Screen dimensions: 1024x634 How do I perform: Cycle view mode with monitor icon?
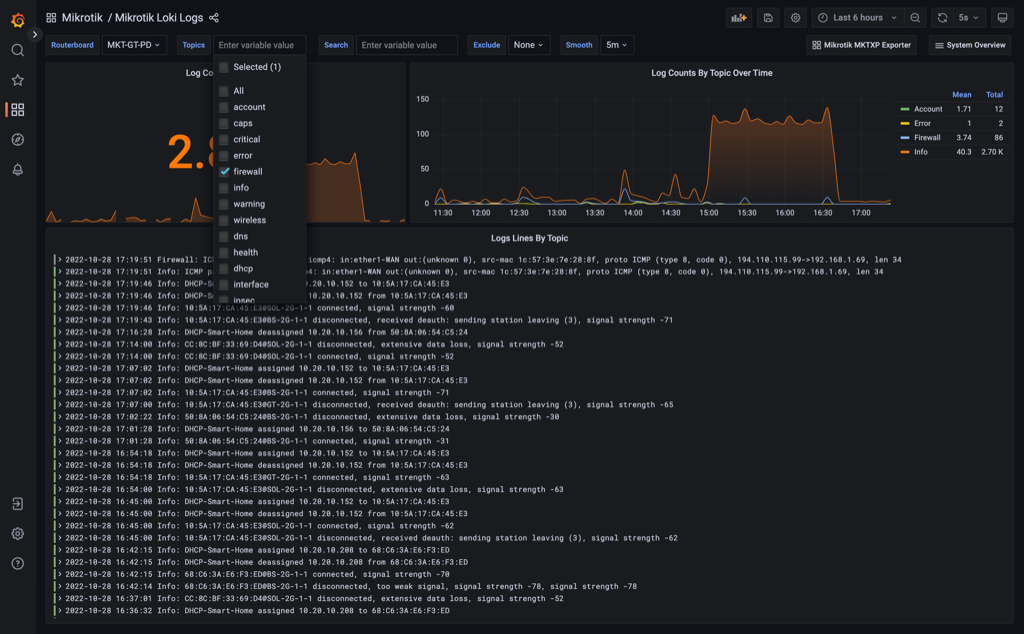point(1002,18)
